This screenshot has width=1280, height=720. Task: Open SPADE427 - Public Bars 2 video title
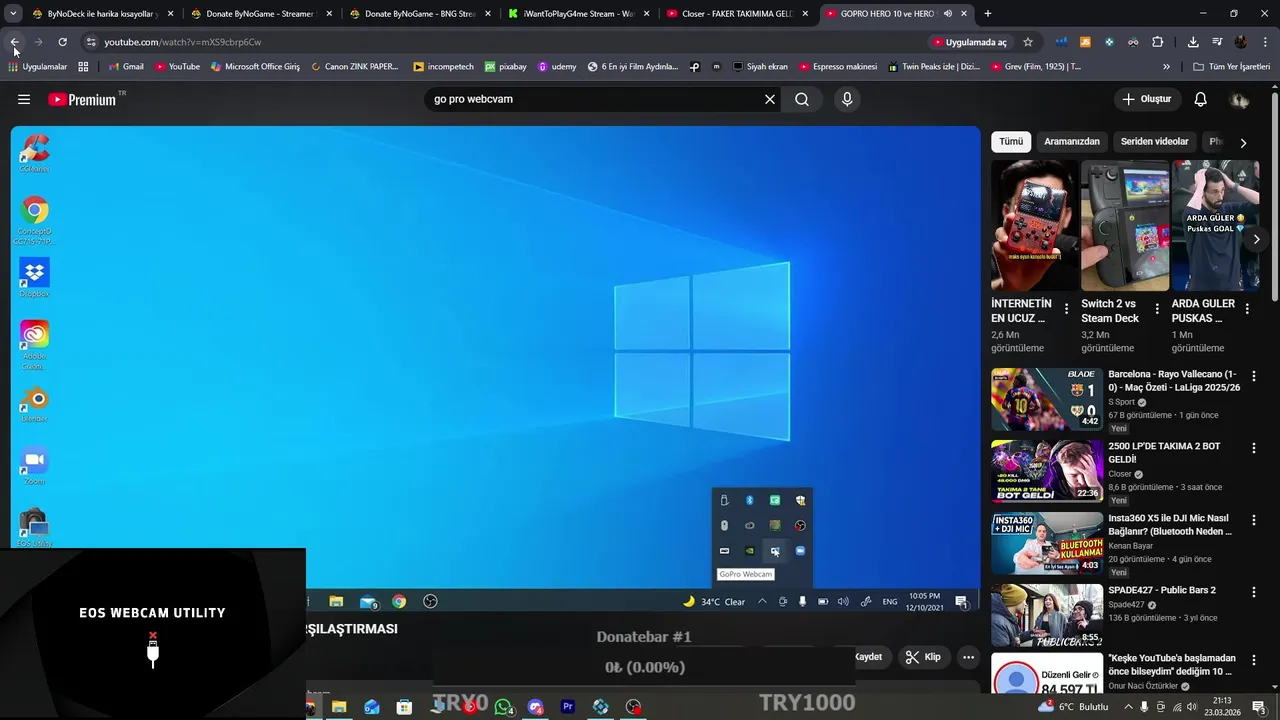(x=1162, y=590)
